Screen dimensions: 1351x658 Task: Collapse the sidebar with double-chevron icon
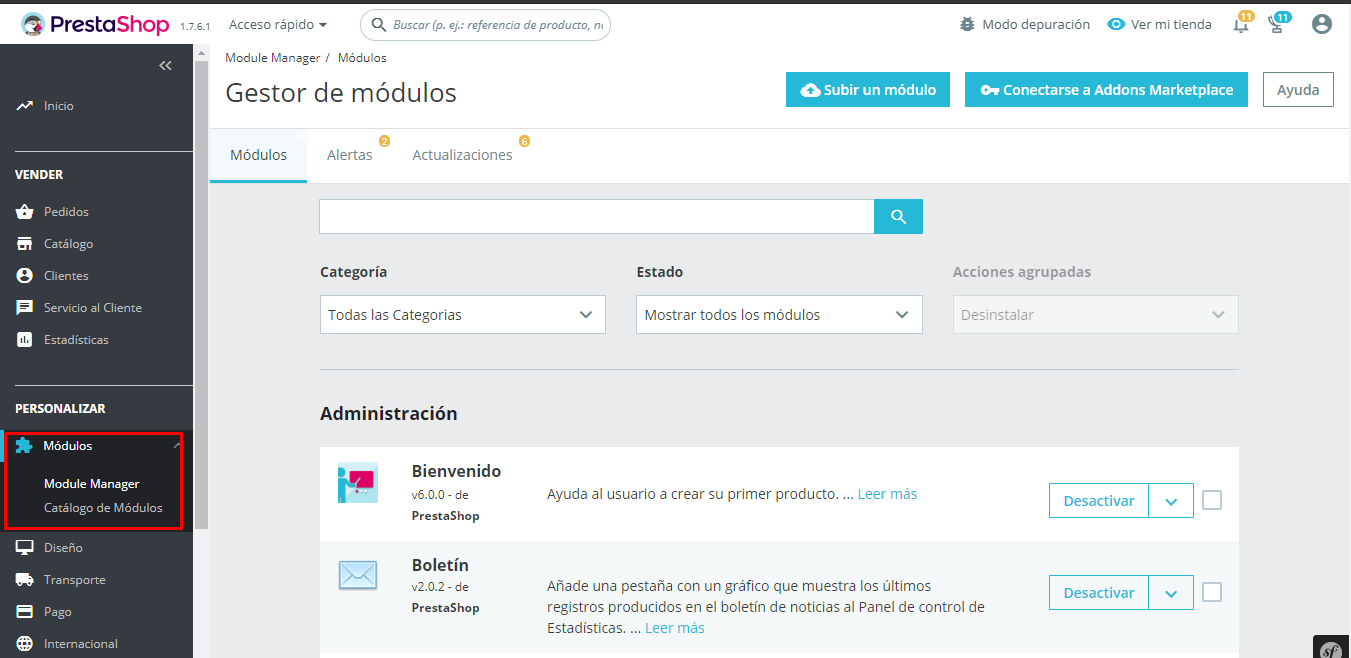point(165,66)
